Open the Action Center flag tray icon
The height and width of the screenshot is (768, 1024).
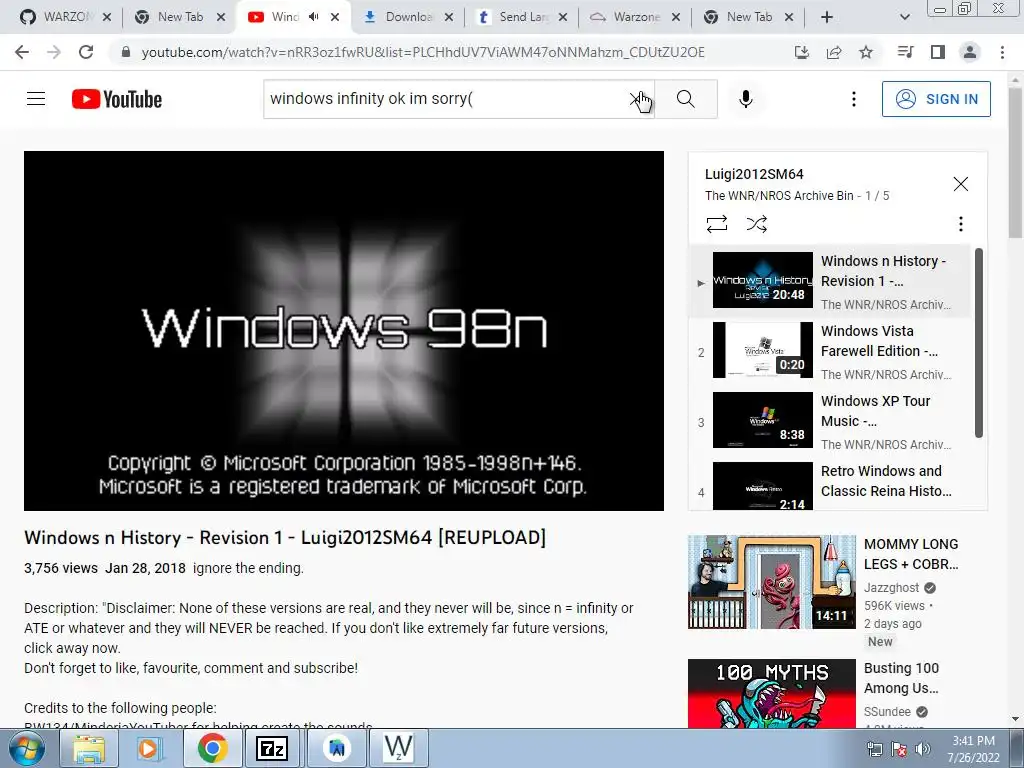899,749
